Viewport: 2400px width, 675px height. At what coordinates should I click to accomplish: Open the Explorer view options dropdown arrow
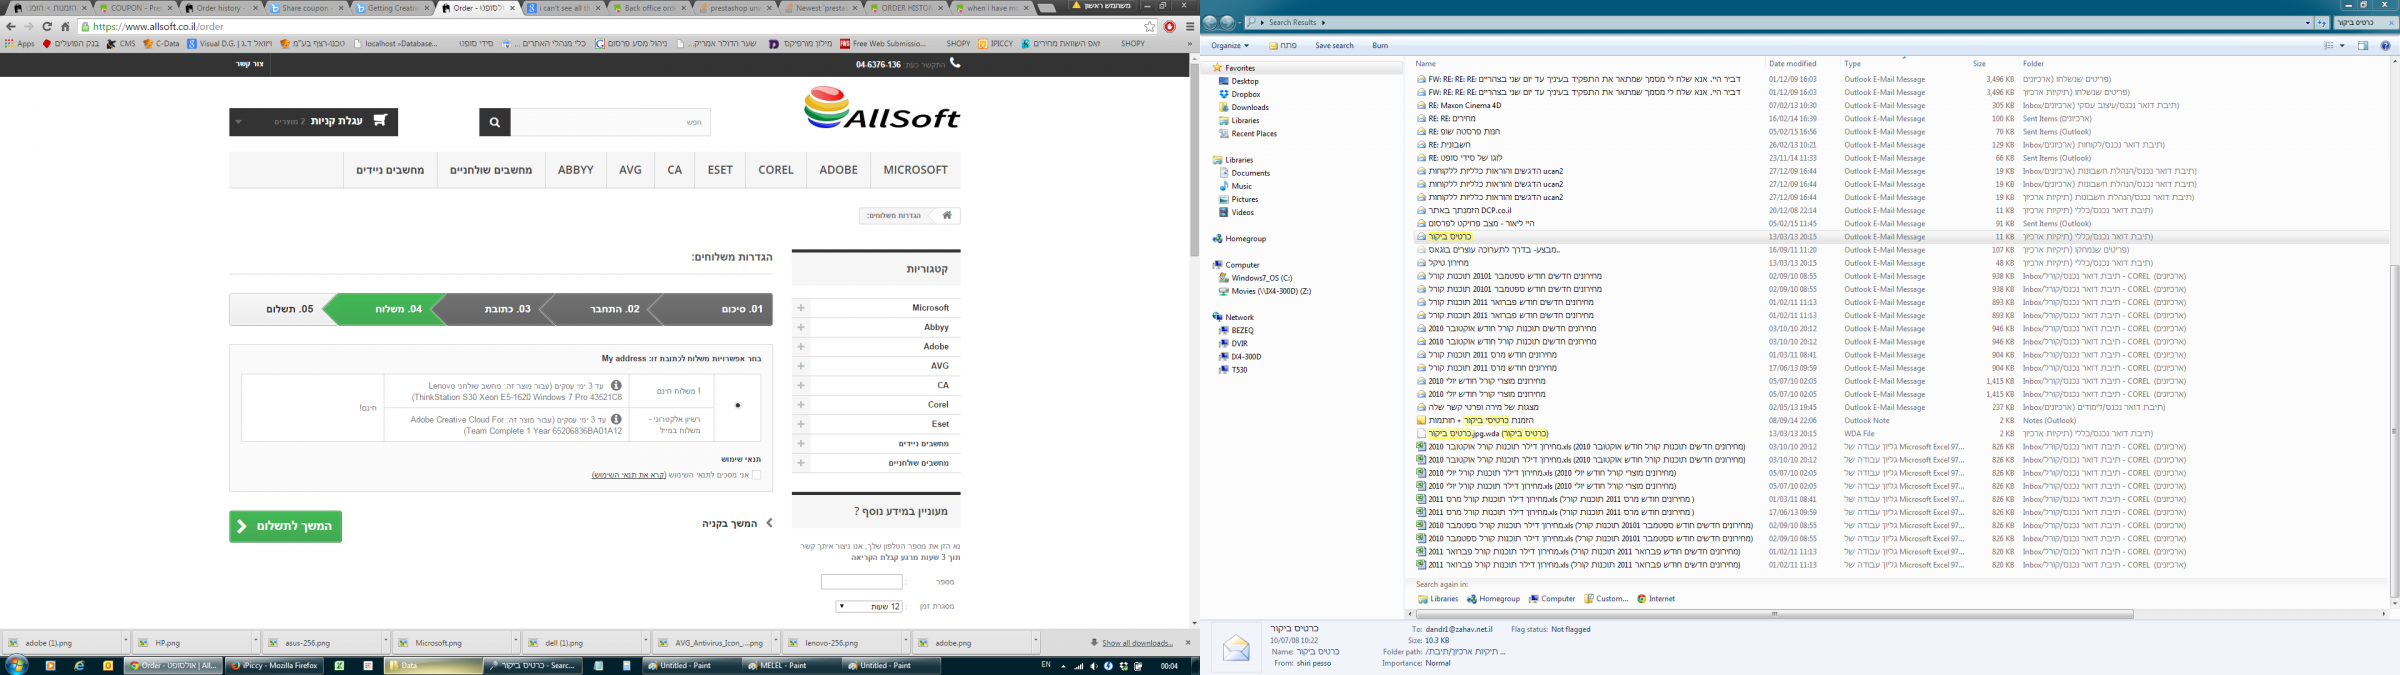coord(2342,46)
